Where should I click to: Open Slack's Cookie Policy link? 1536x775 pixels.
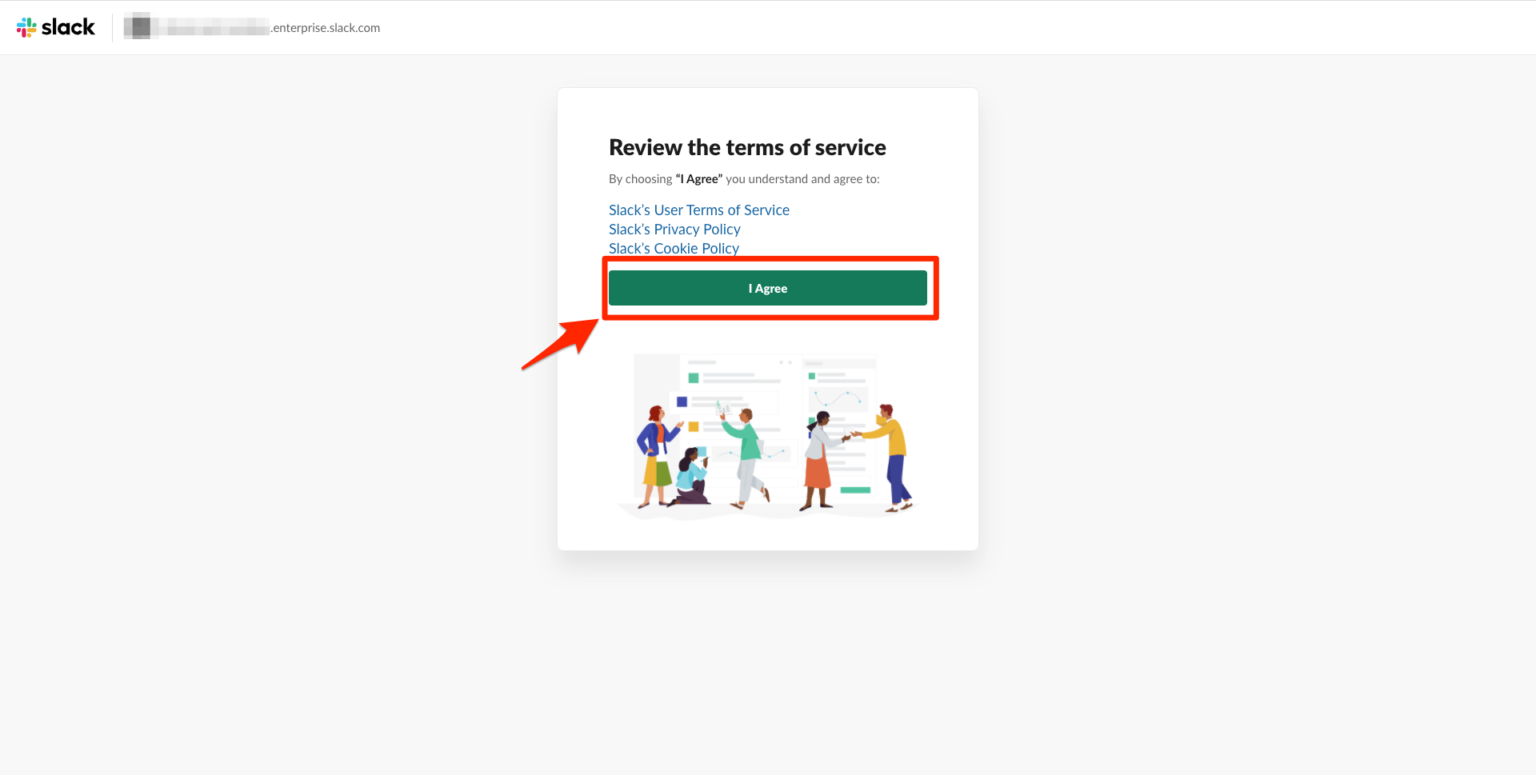[673, 248]
